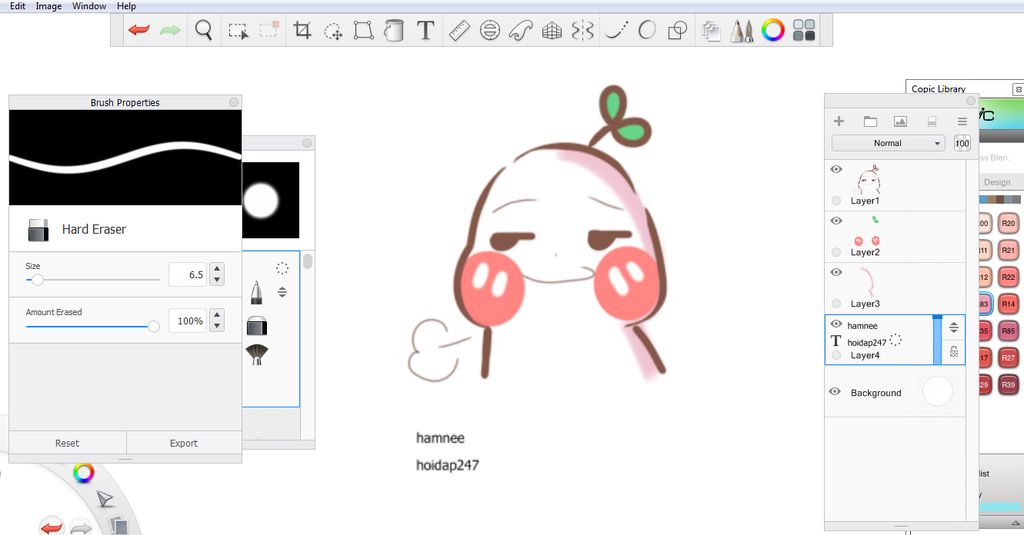Increase Amount Erased with up arrow
This screenshot has height=535, width=1024.
(x=217, y=315)
